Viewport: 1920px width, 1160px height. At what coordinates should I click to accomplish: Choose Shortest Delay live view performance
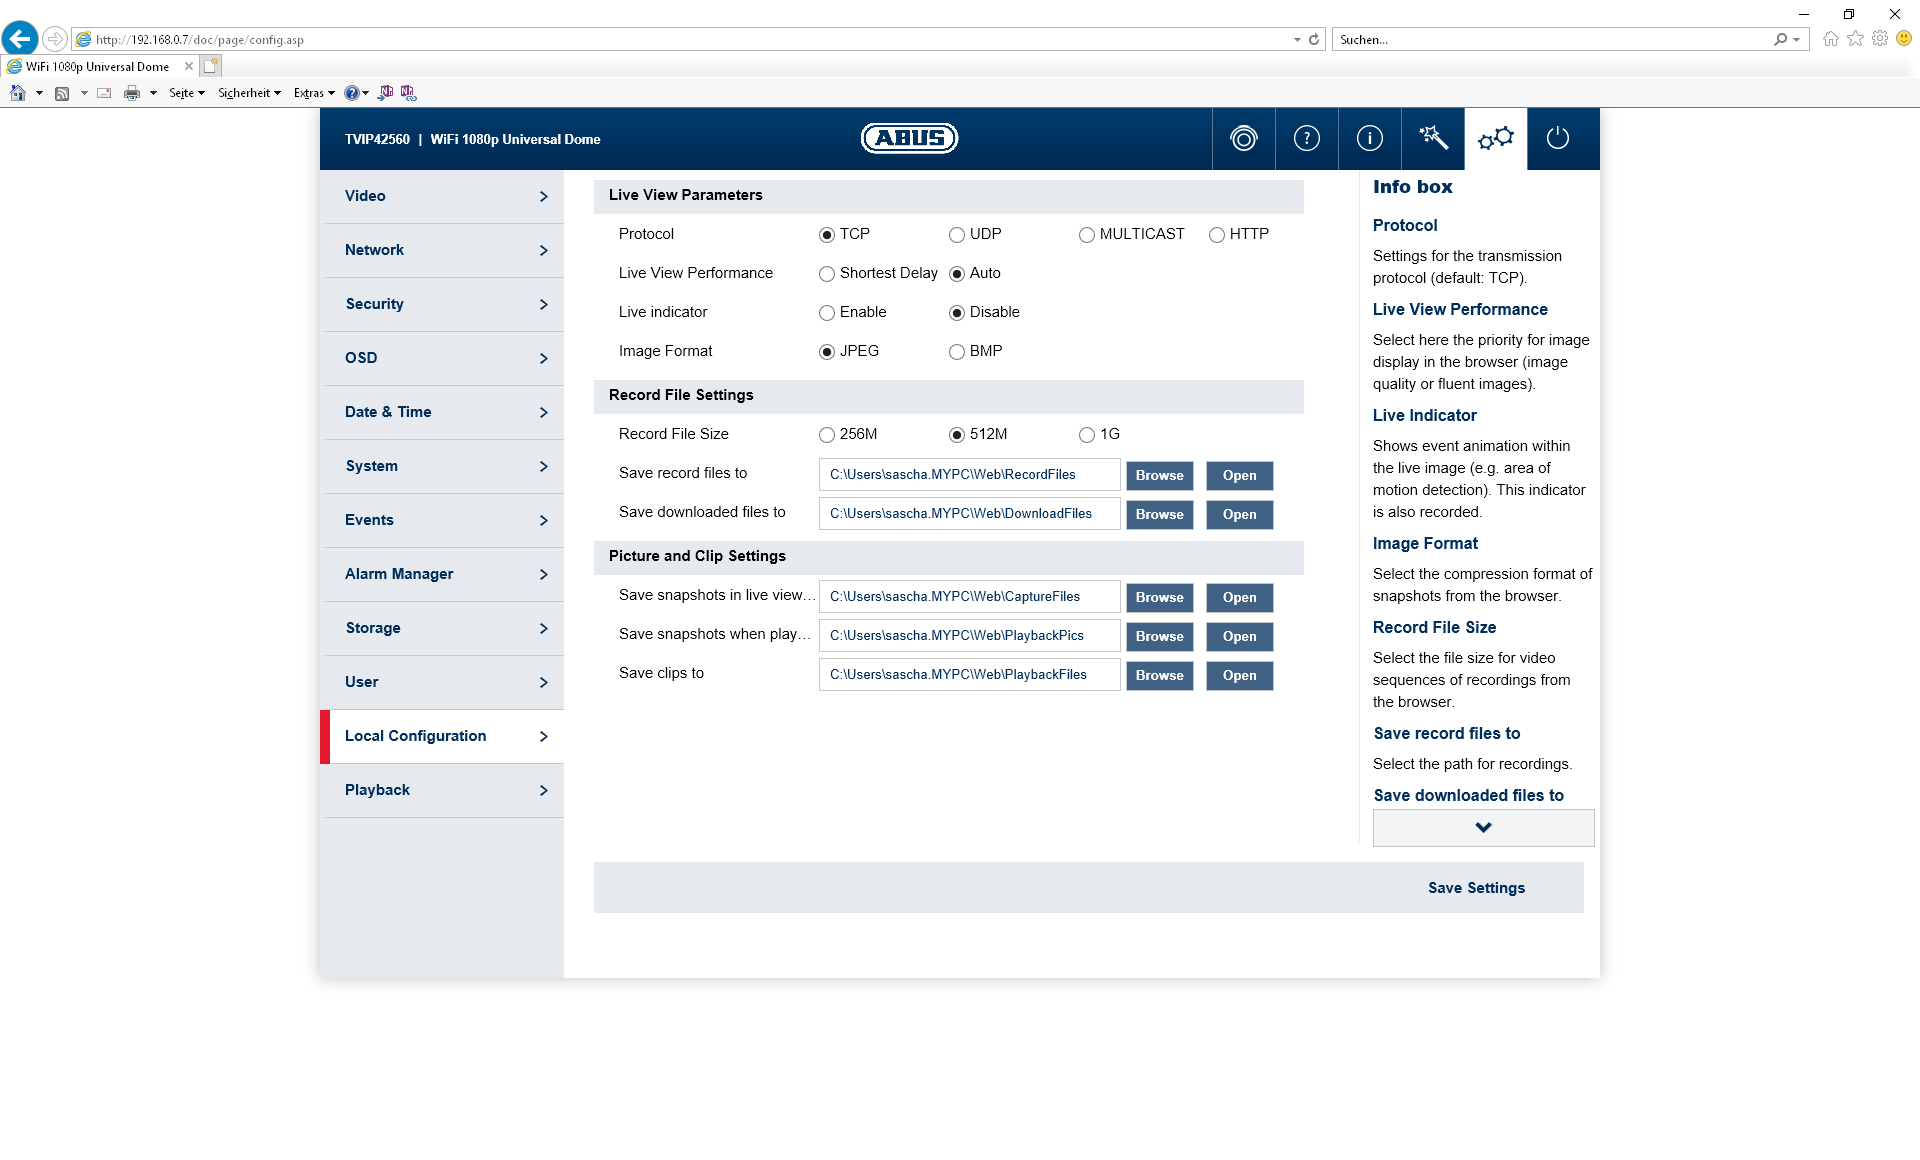click(827, 274)
